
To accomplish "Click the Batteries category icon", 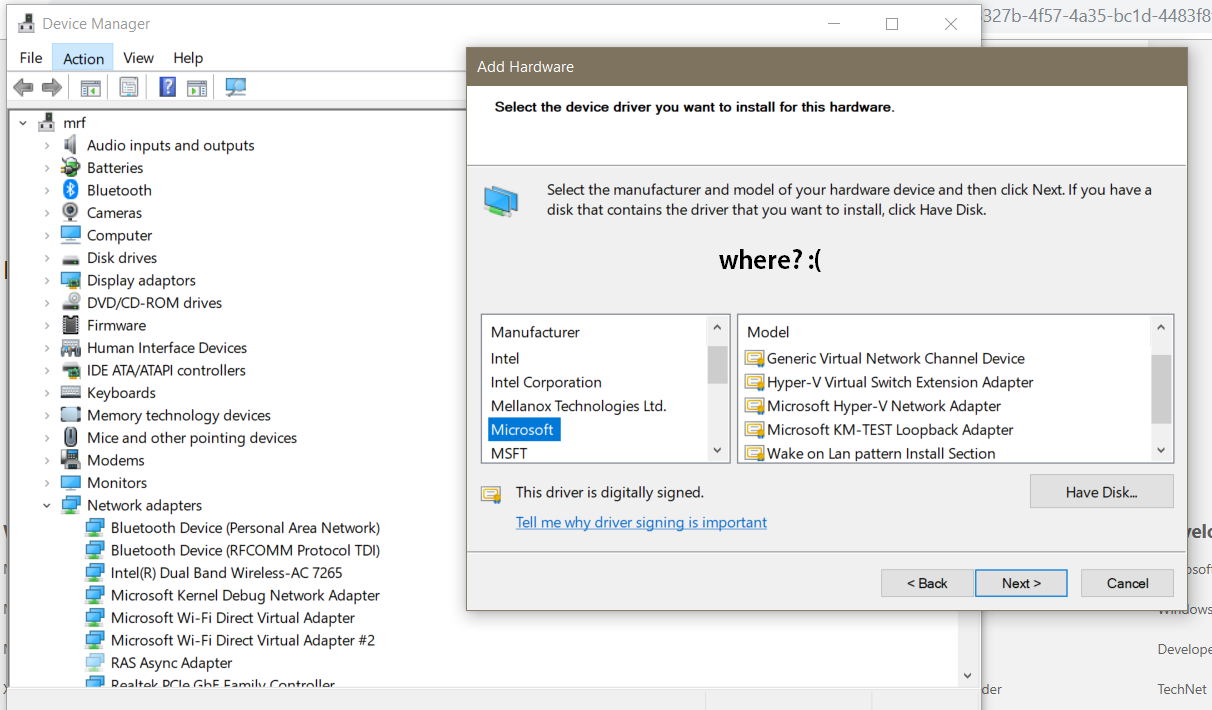I will (70, 168).
